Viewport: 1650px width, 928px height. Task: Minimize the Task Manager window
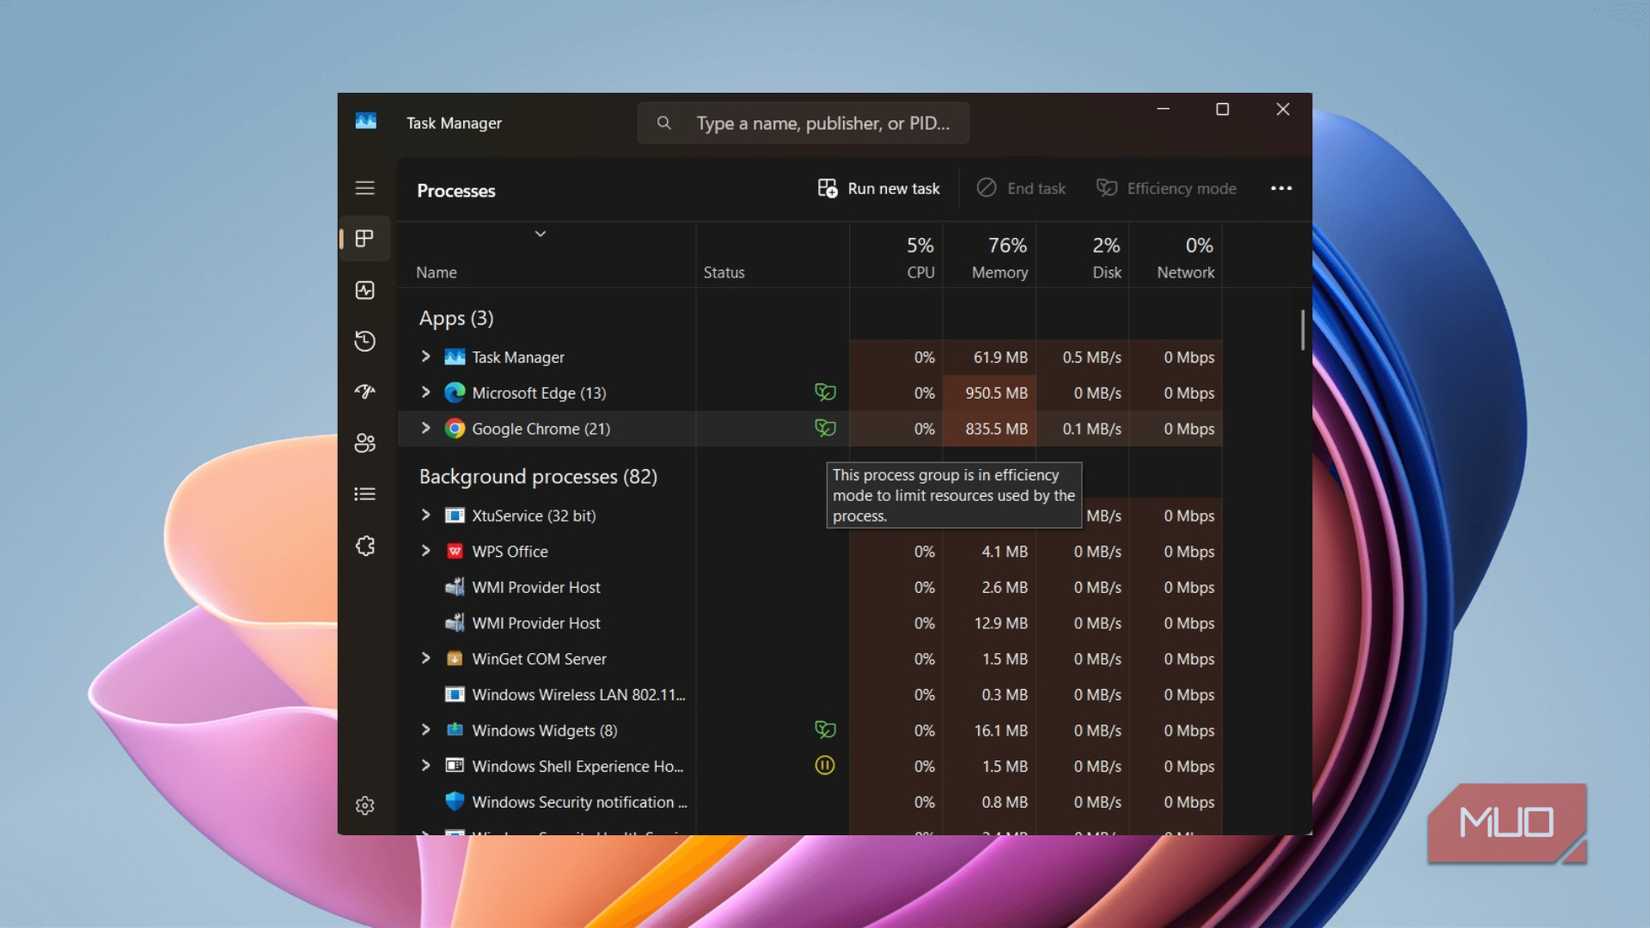[x=1163, y=109]
